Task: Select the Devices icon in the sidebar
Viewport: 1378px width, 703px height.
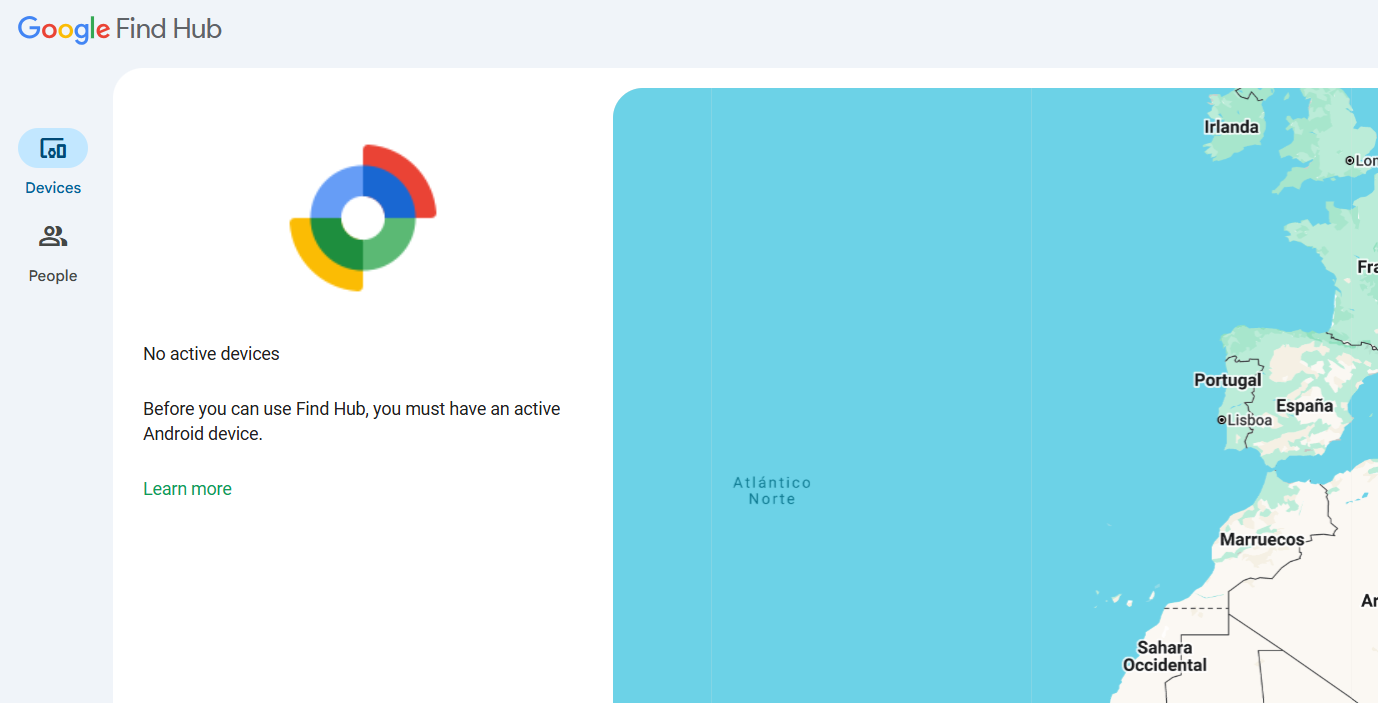Action: coord(53,149)
